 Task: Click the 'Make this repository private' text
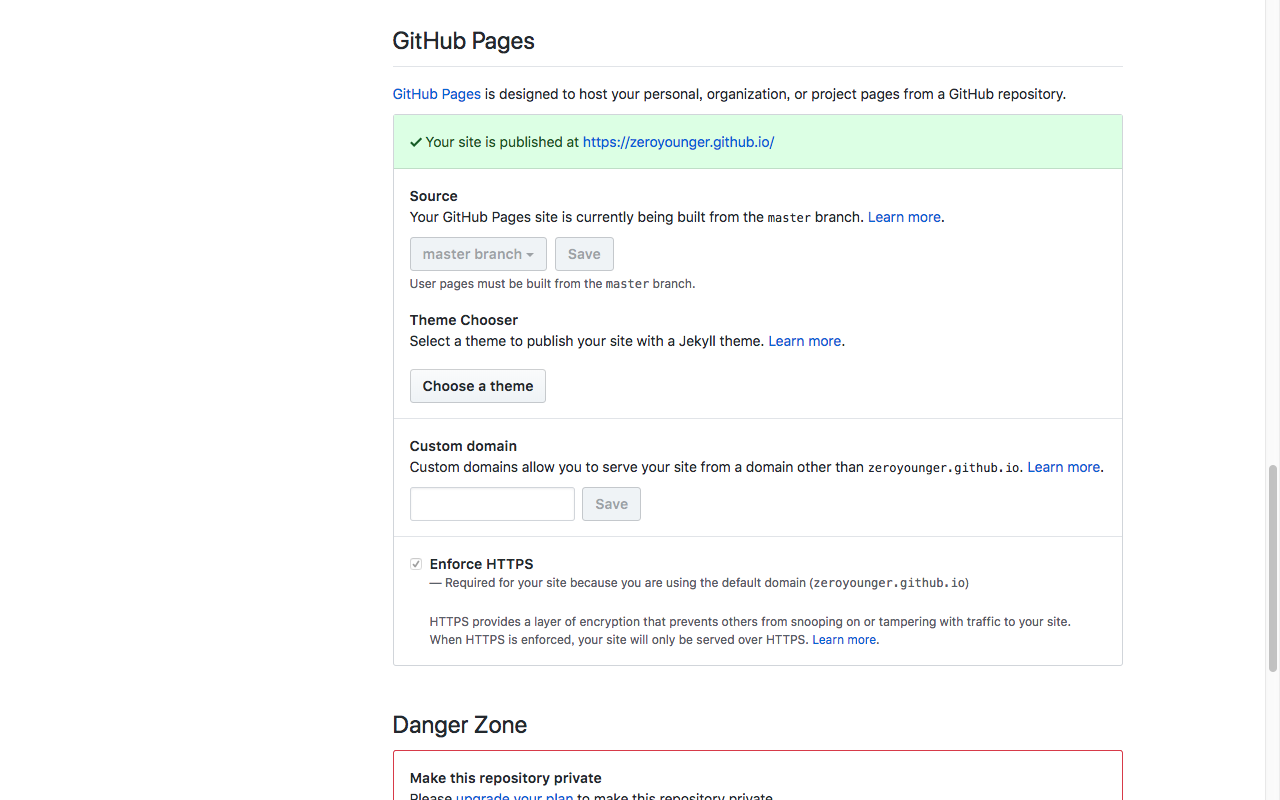pos(505,778)
